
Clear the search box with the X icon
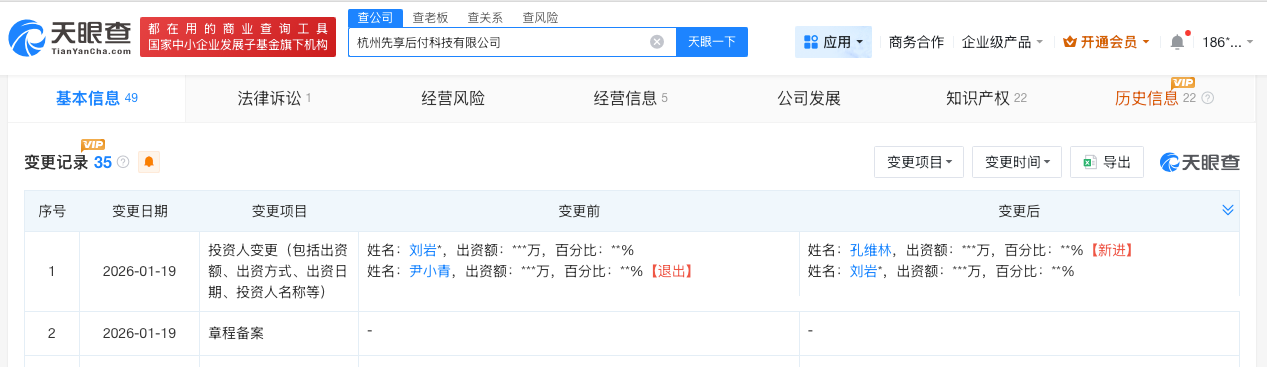pyautogui.click(x=657, y=42)
